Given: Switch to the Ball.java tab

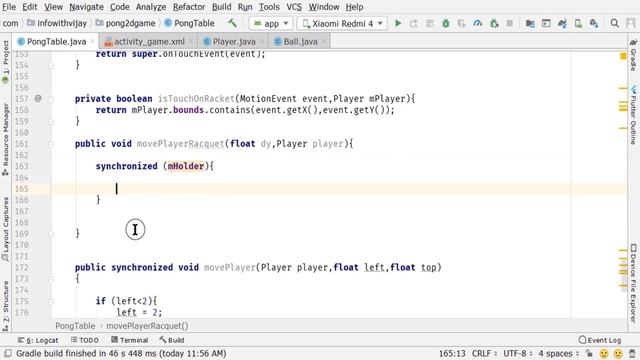Looking at the screenshot, I should [300, 42].
